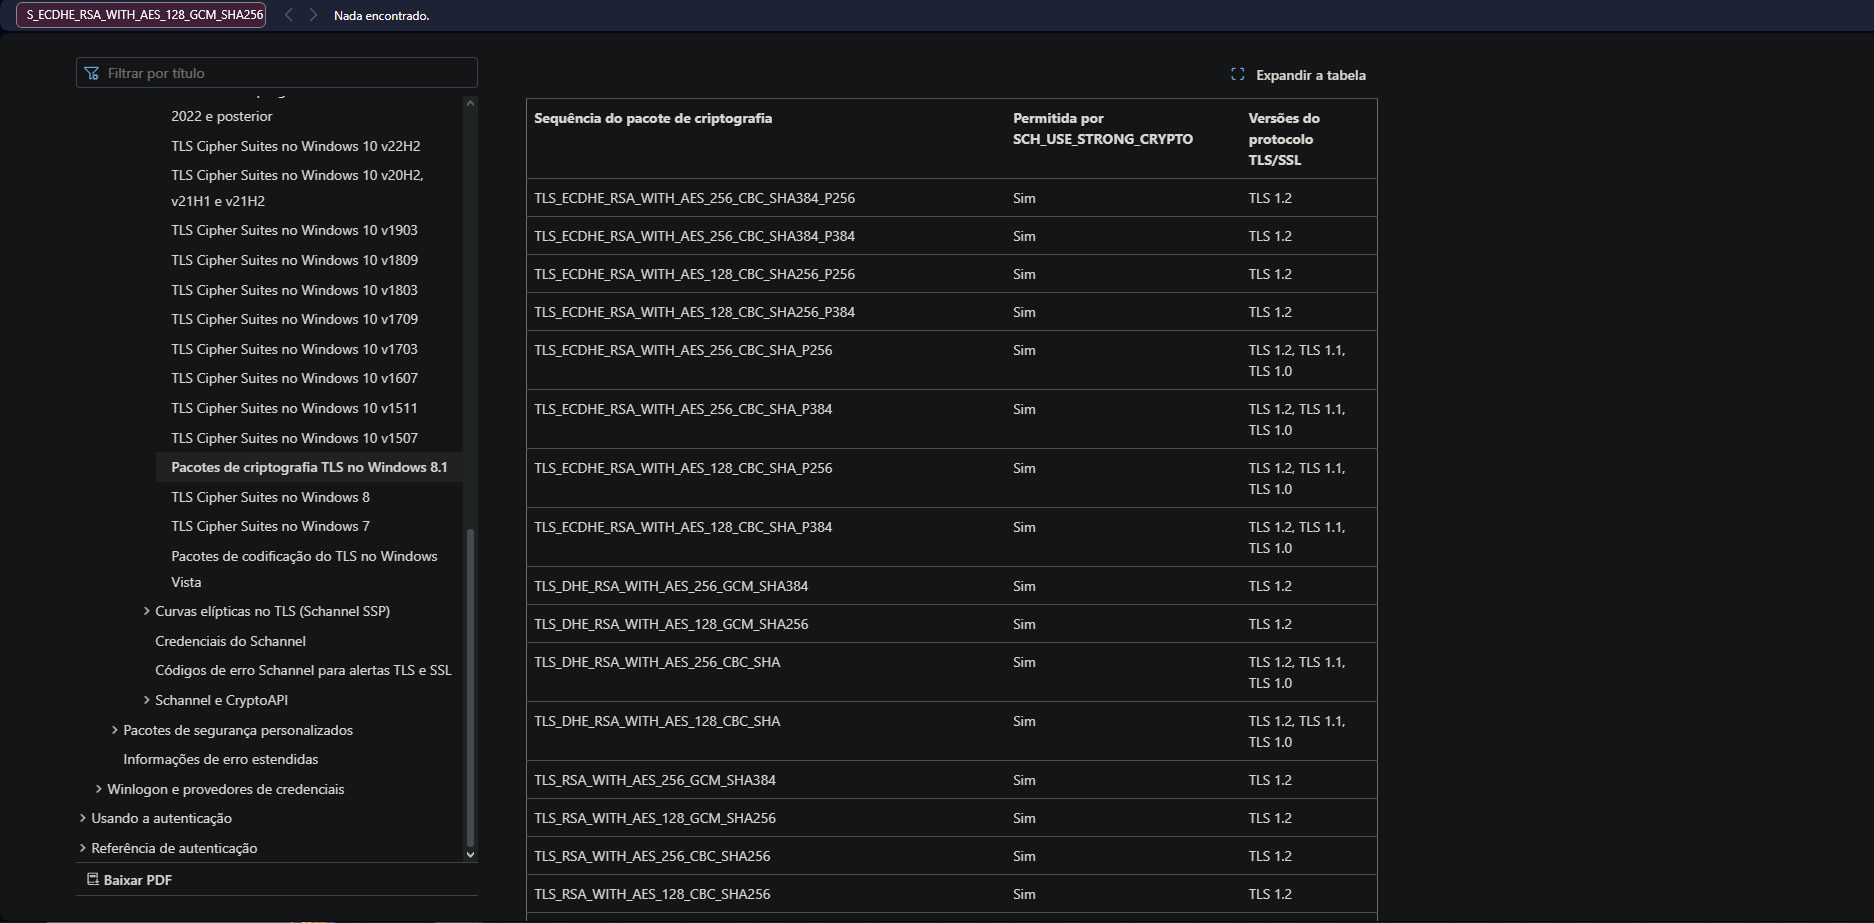The image size is (1874, 923).
Task: Open the 2022 e posterior entry
Action: (x=221, y=116)
